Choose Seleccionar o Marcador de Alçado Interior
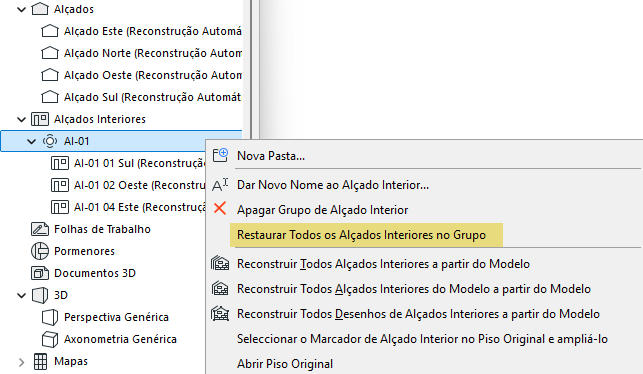Screen dimensions: 643x374 [x=422, y=339]
